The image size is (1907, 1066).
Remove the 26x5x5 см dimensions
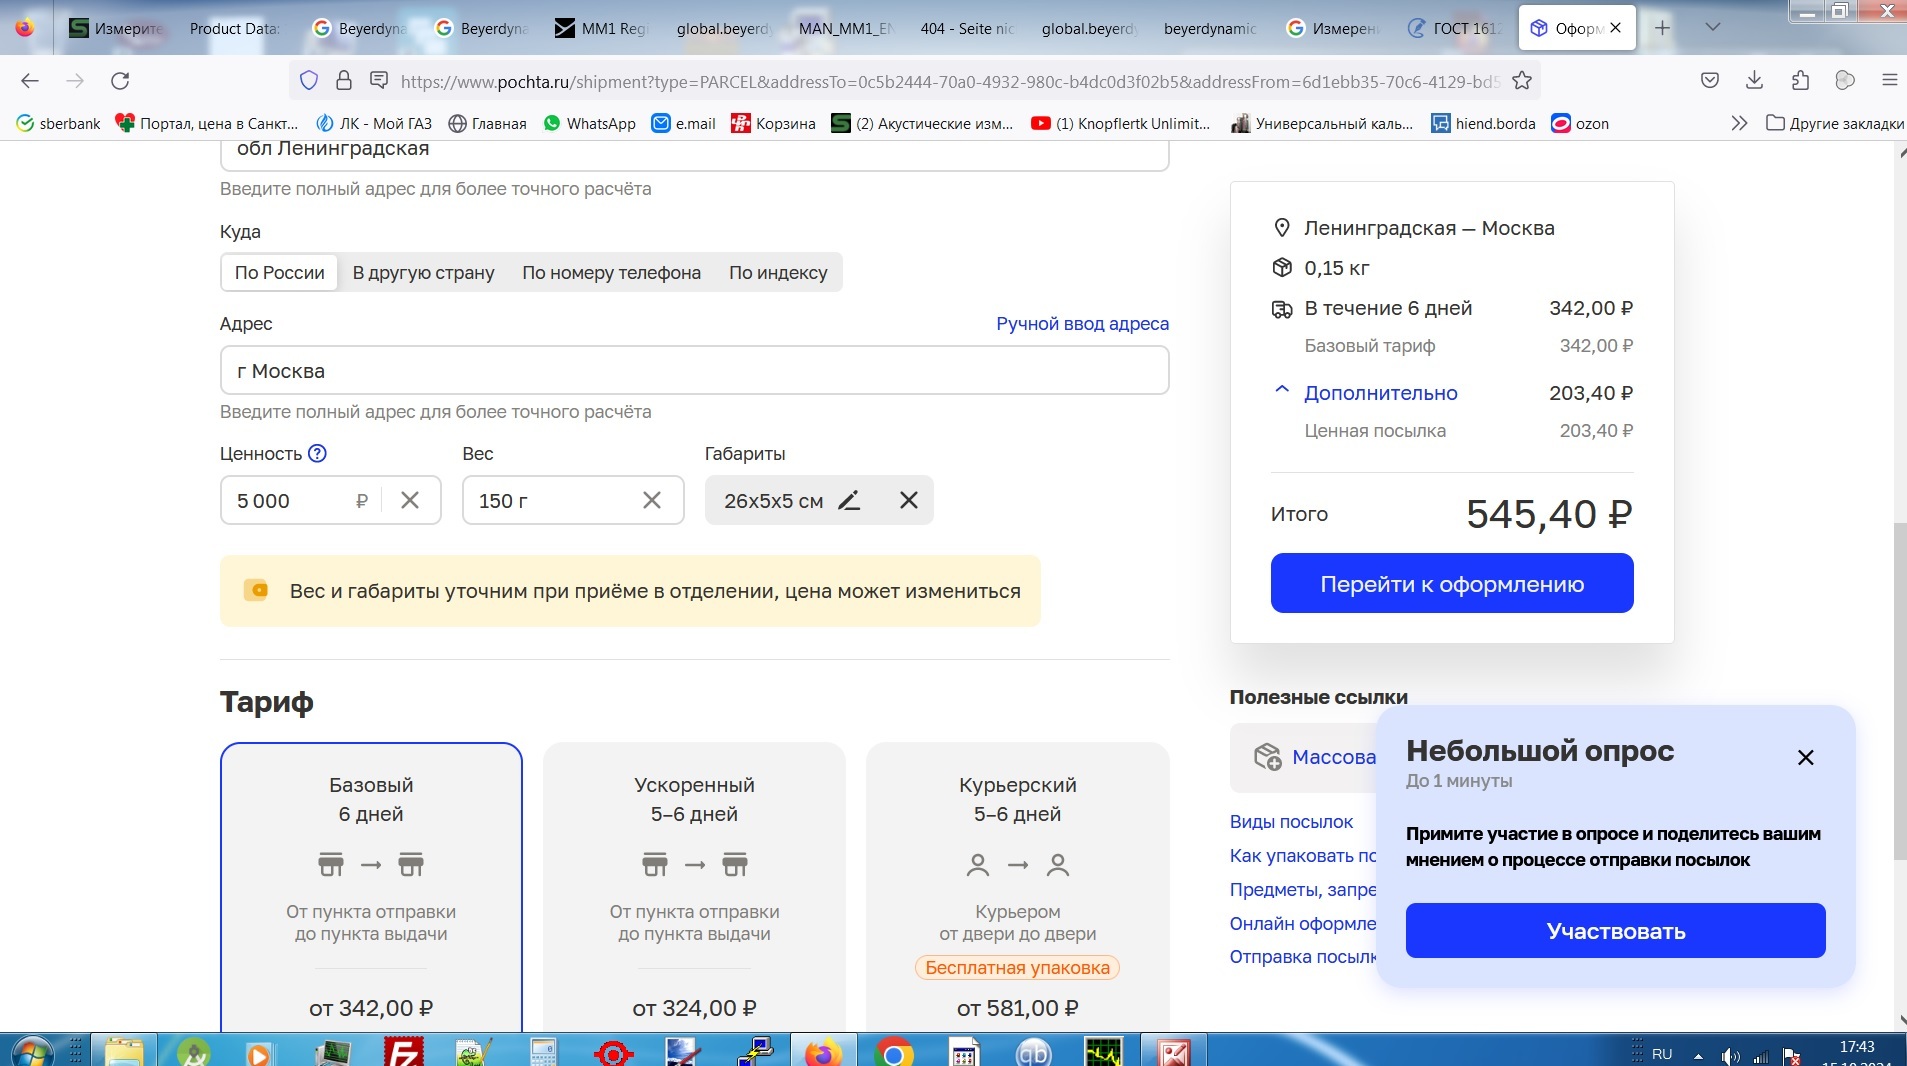908,500
